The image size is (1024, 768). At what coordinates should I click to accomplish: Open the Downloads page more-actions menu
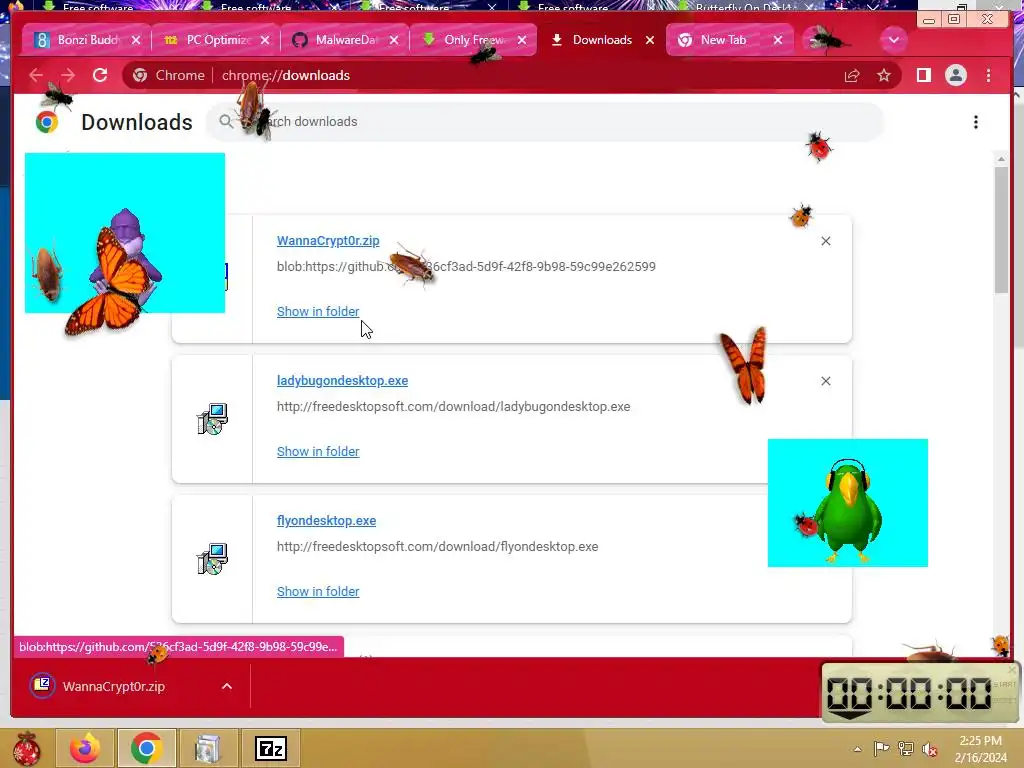[976, 122]
